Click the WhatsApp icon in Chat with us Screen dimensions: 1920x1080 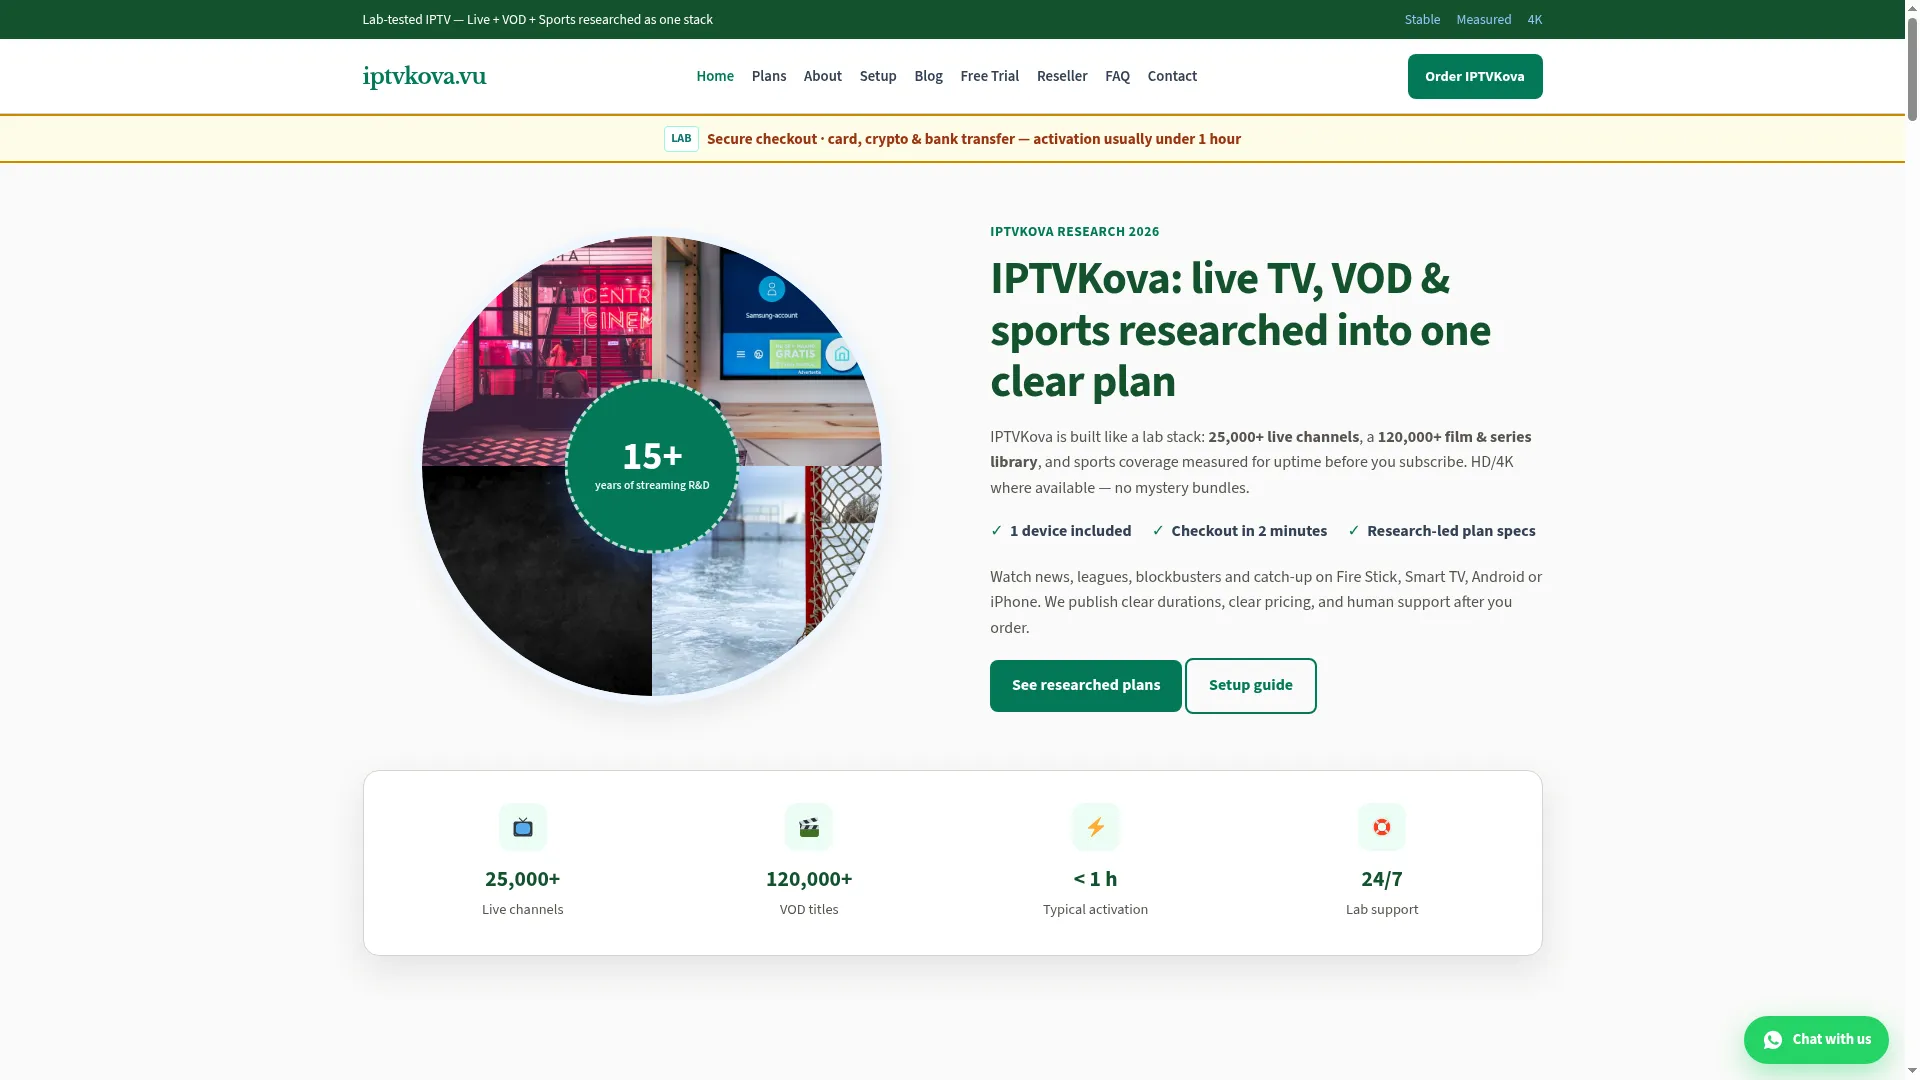[1773, 1040]
